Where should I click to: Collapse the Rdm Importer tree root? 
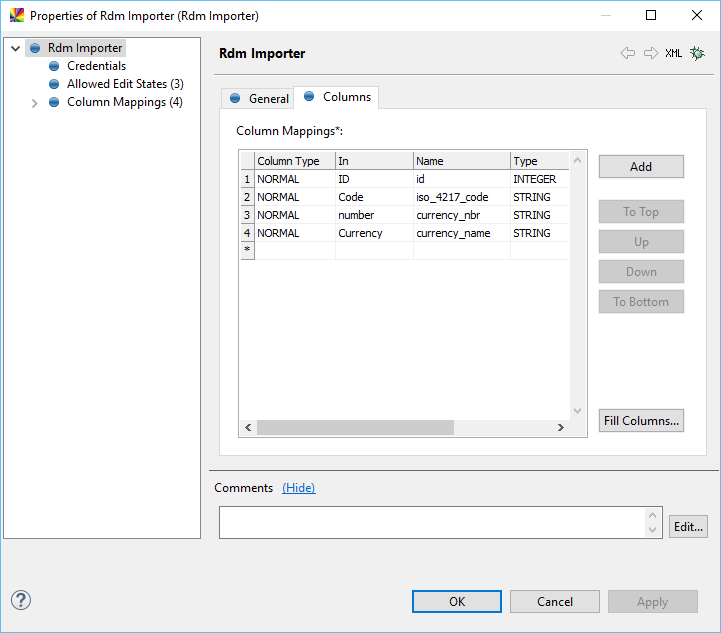[x=16, y=48]
